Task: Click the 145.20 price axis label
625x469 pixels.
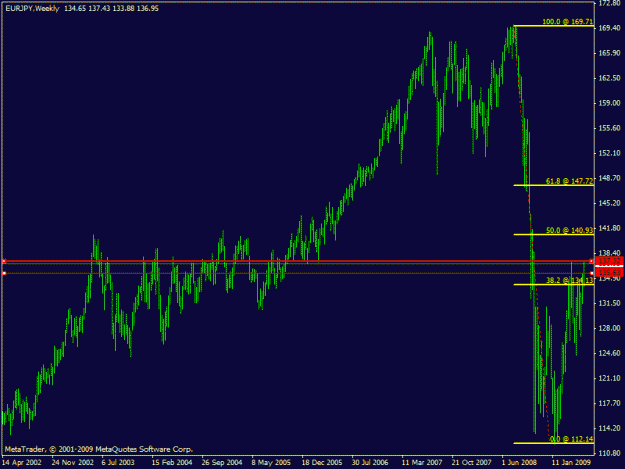Action: (609, 203)
